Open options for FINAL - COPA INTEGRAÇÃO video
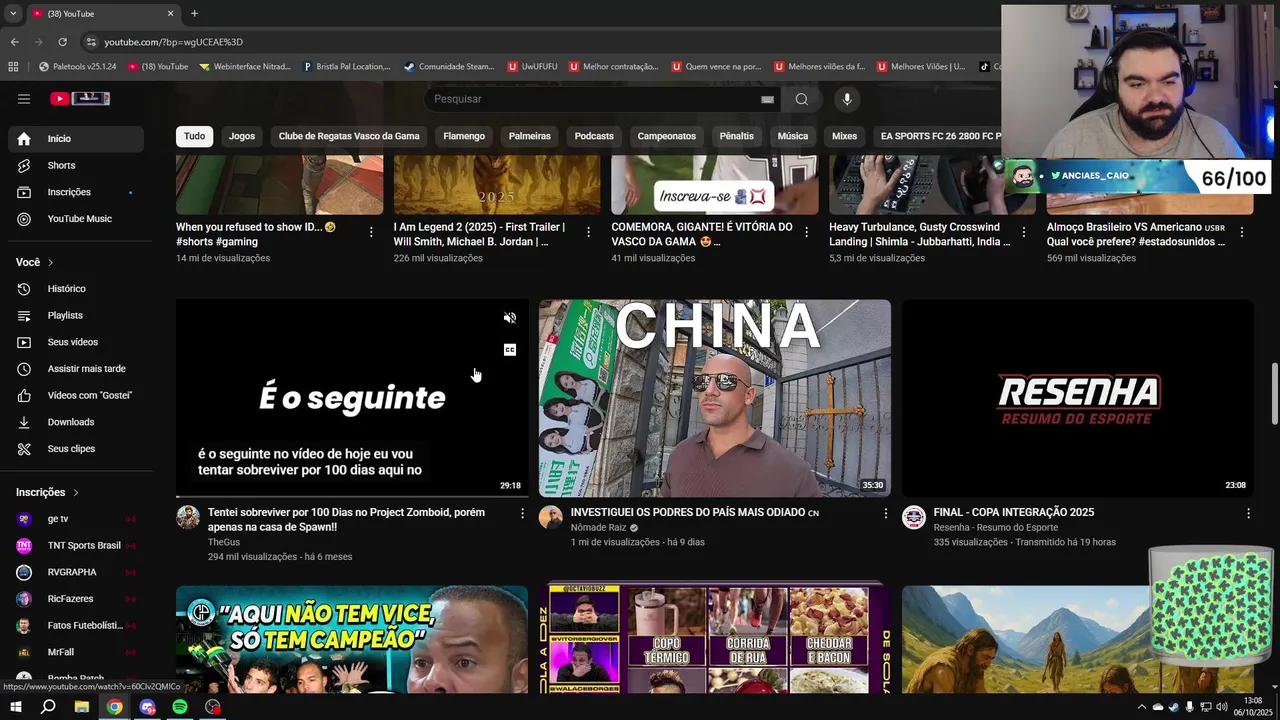 tap(1248, 513)
